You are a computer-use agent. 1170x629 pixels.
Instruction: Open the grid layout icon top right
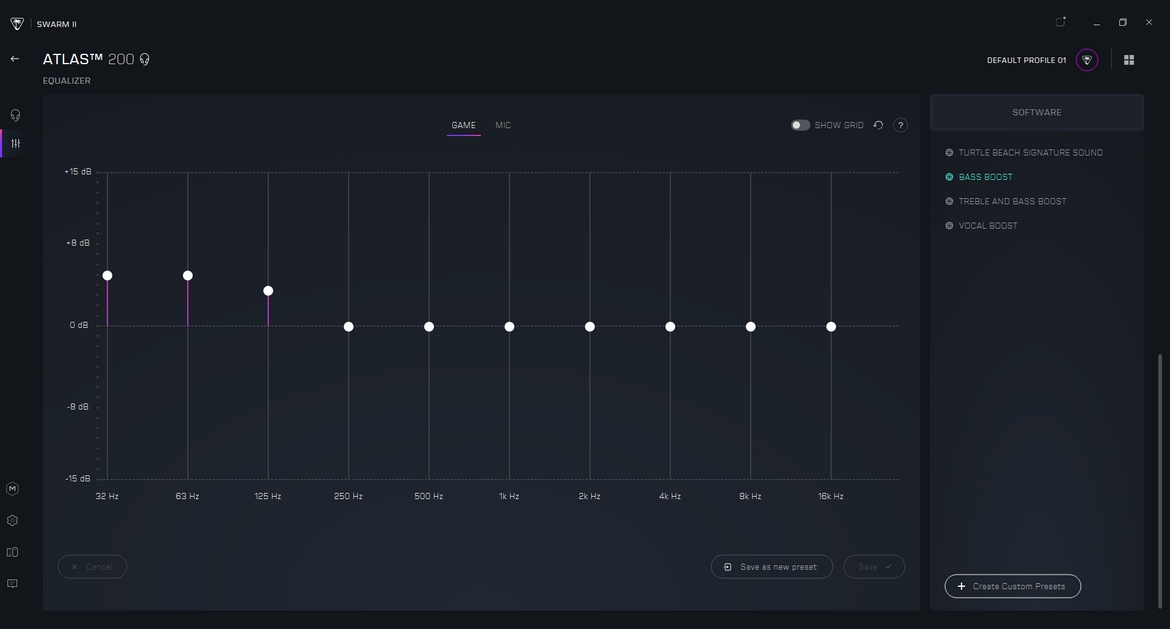[x=1129, y=60]
